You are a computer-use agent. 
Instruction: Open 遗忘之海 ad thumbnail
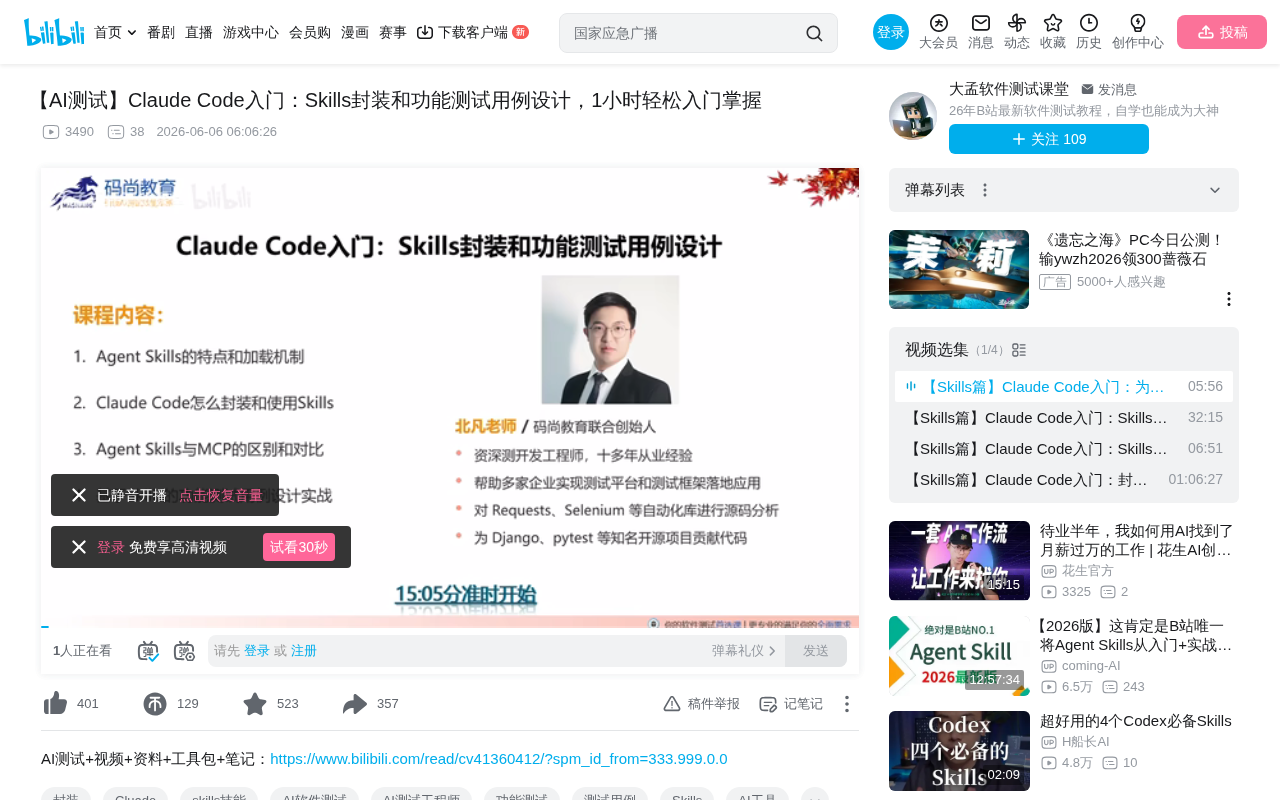click(x=959, y=269)
